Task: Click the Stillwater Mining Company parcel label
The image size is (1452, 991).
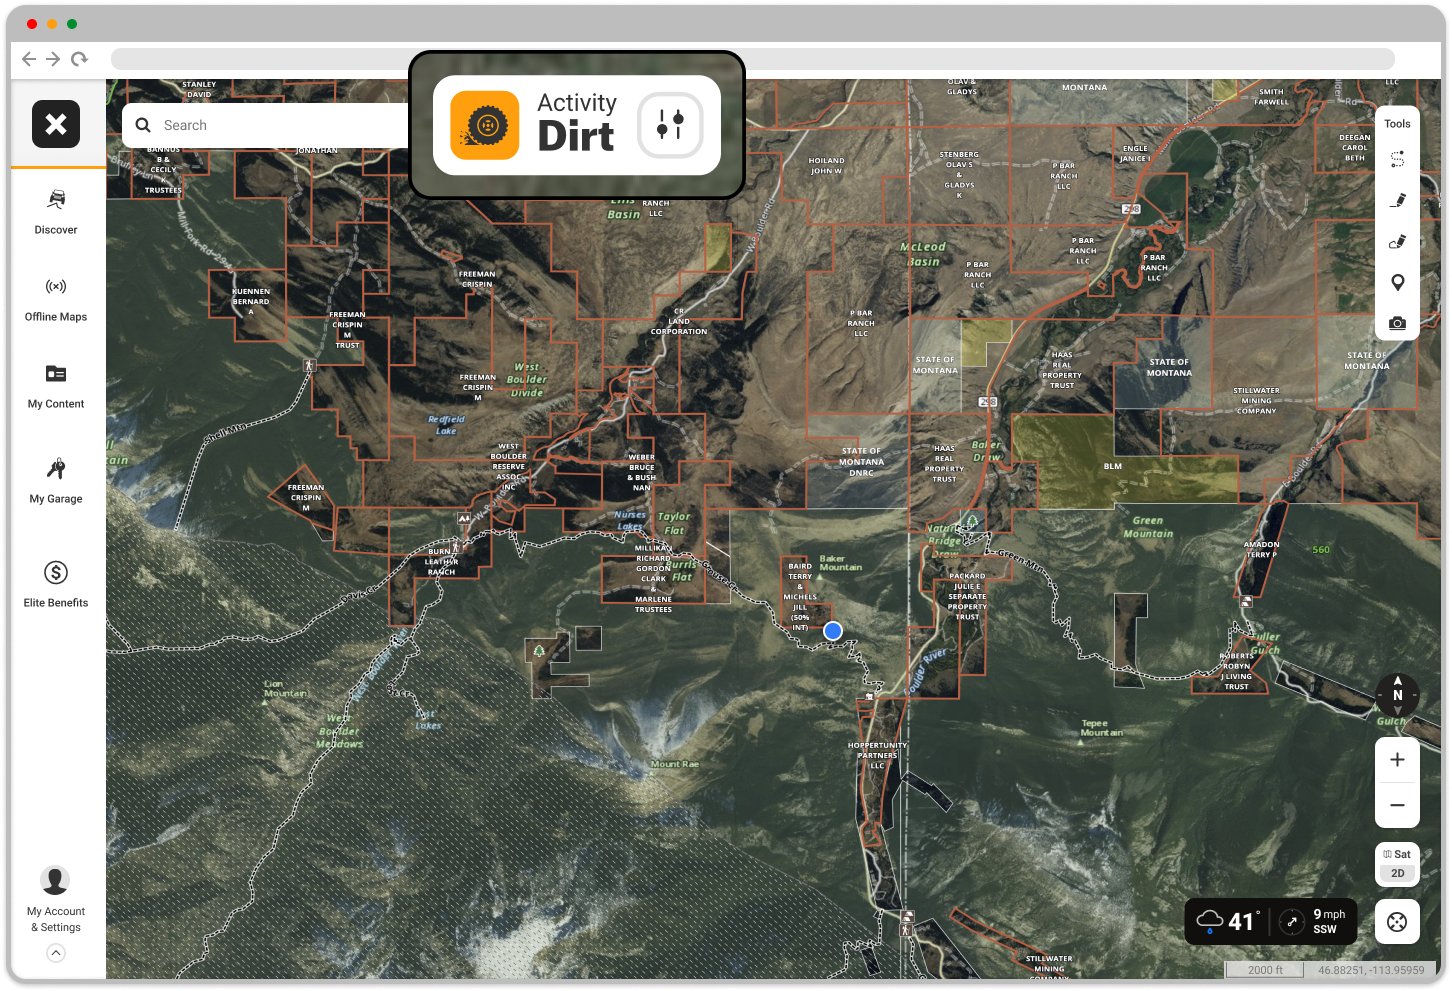Action: coord(1256,401)
